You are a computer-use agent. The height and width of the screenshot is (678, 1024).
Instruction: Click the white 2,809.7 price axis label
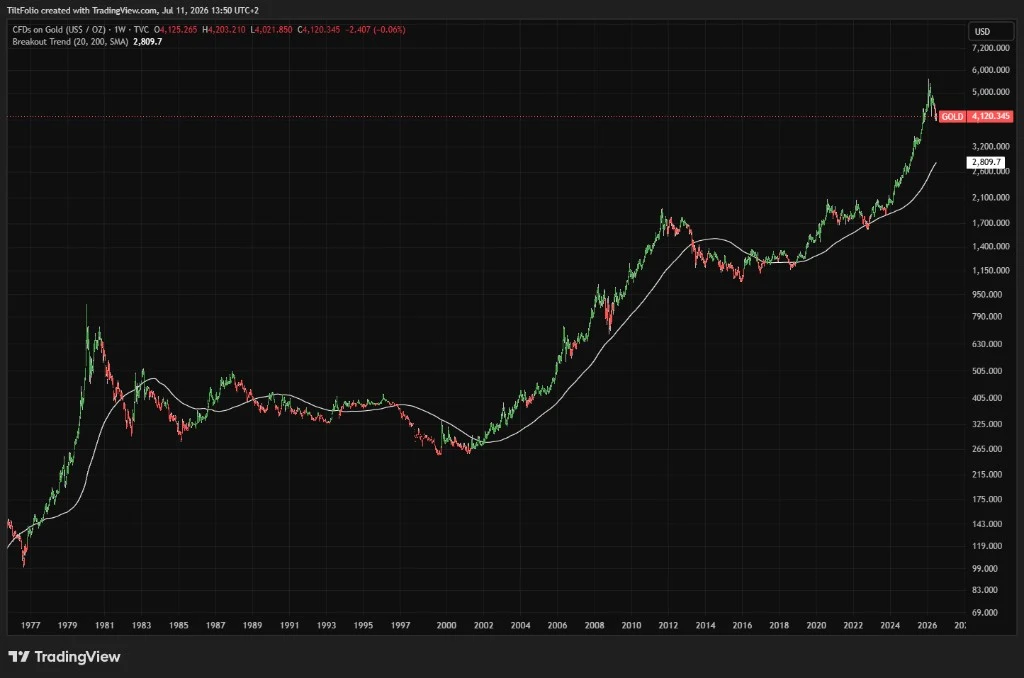click(986, 162)
